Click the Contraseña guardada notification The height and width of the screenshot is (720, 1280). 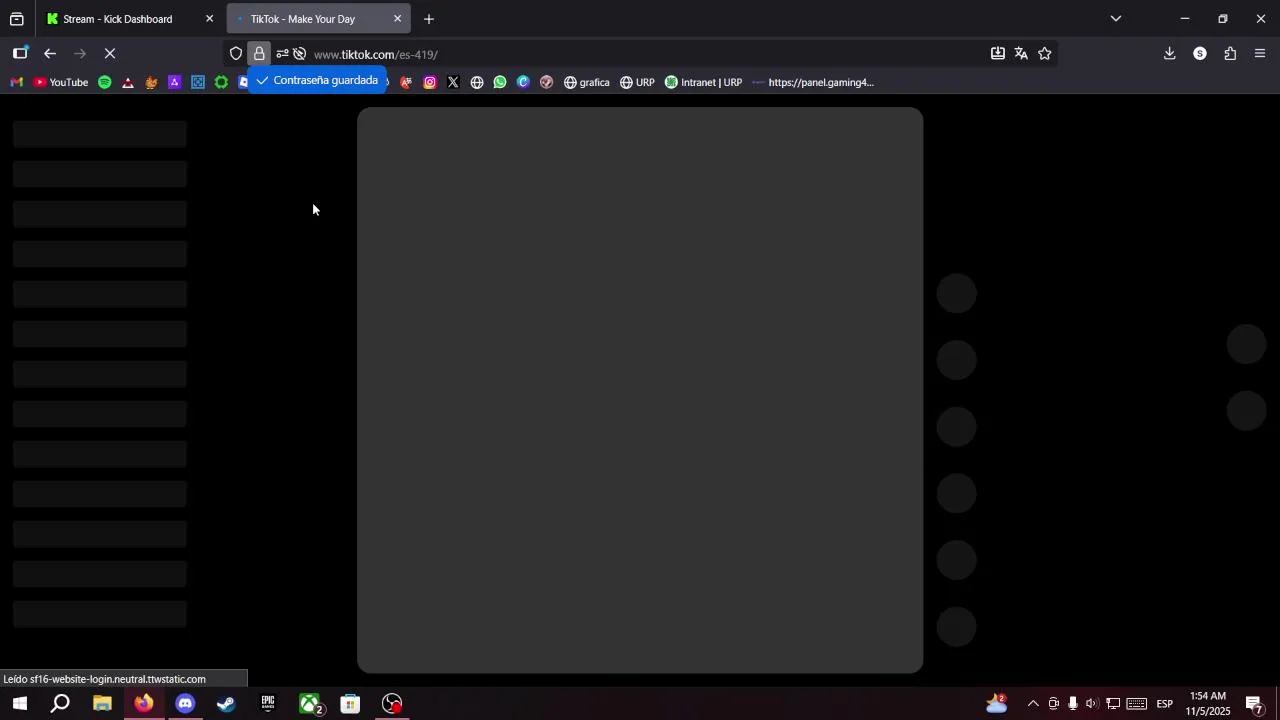[x=317, y=80]
